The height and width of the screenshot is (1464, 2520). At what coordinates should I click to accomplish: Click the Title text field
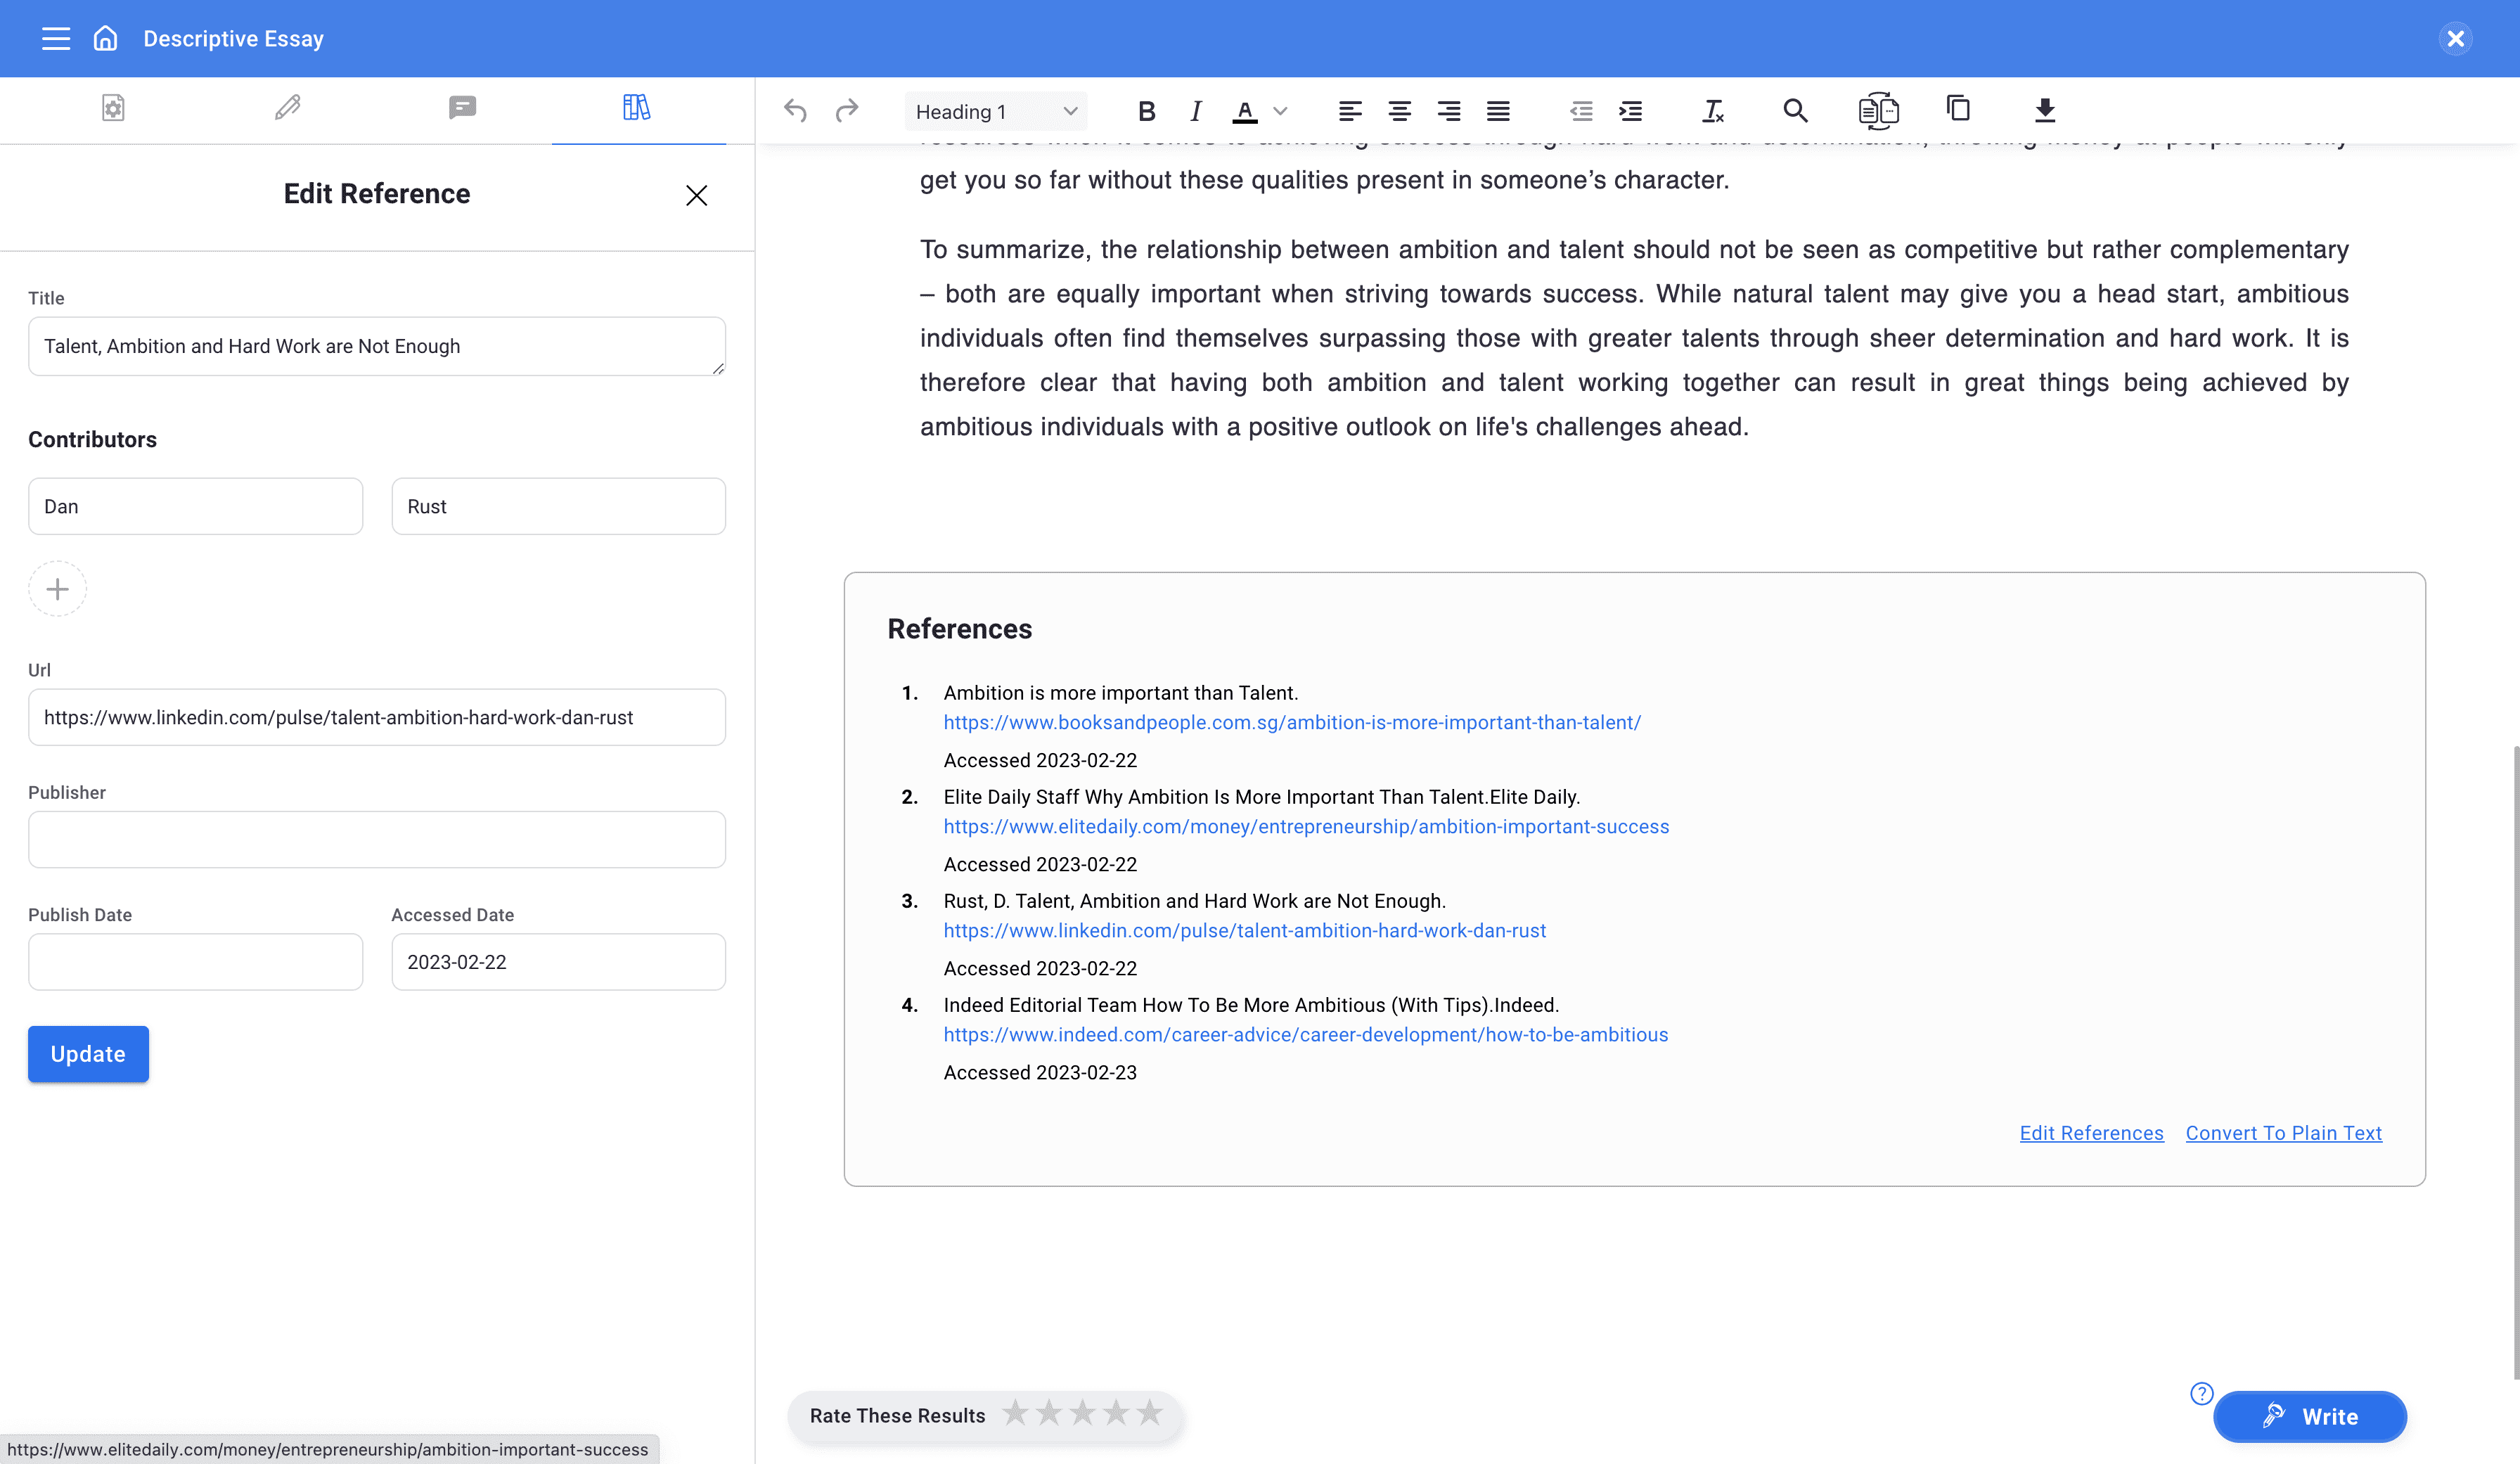click(377, 346)
